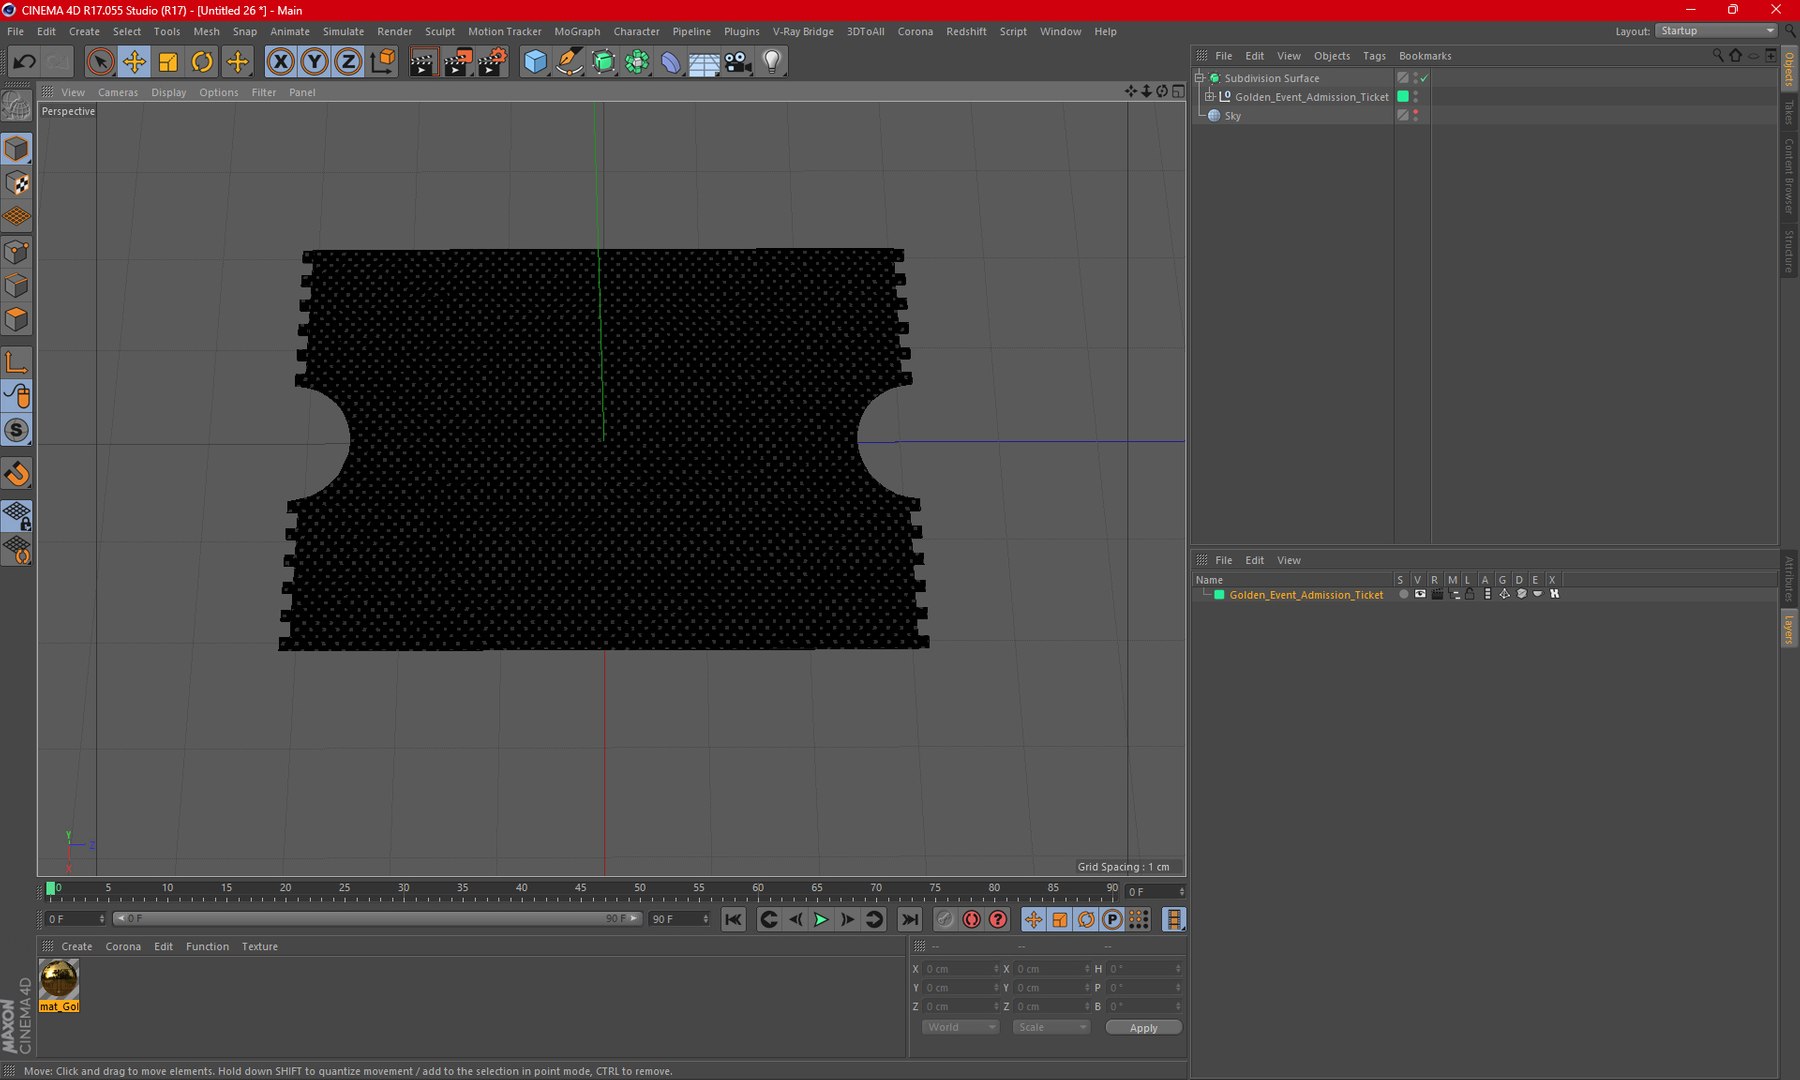The height and width of the screenshot is (1080, 1800).
Task: Open the Cameras viewport menu
Action: pyautogui.click(x=117, y=92)
